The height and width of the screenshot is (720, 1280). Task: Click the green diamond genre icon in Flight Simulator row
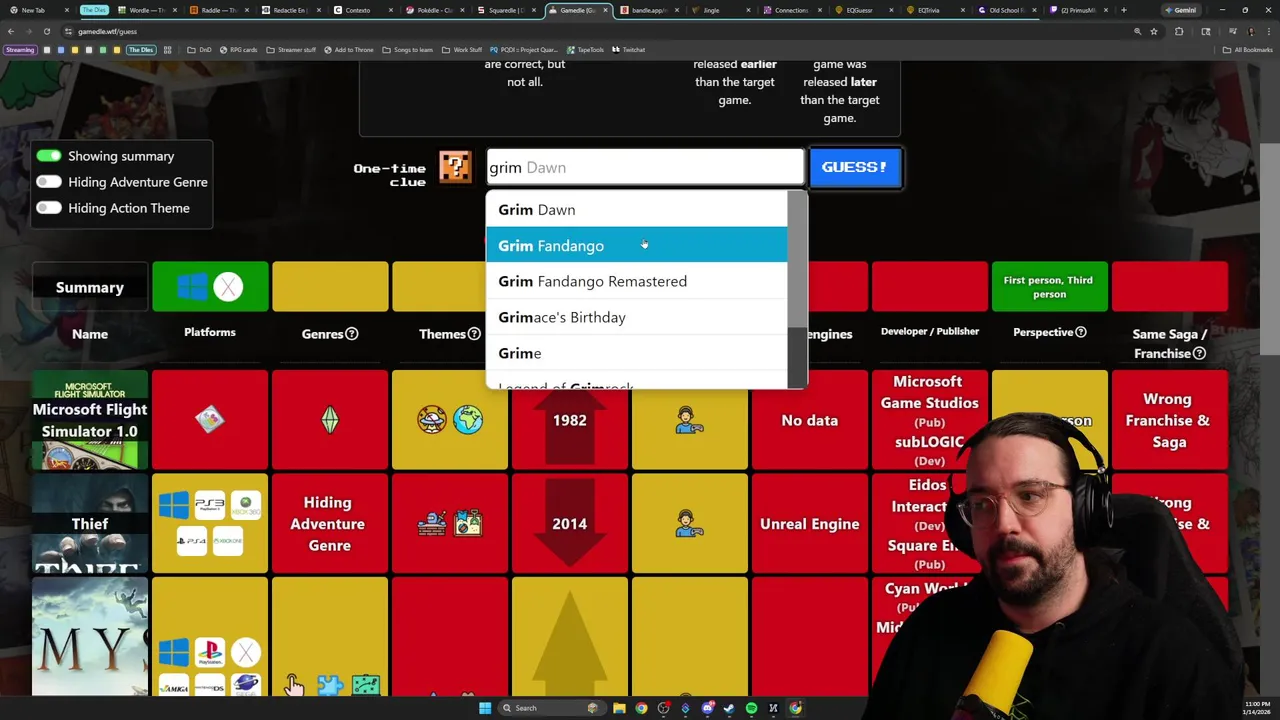[330, 420]
